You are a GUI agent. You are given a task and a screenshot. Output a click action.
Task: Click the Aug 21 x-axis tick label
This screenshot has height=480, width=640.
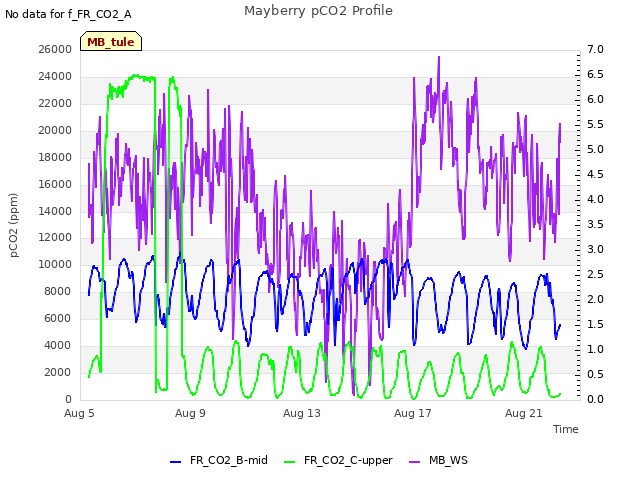[524, 413]
